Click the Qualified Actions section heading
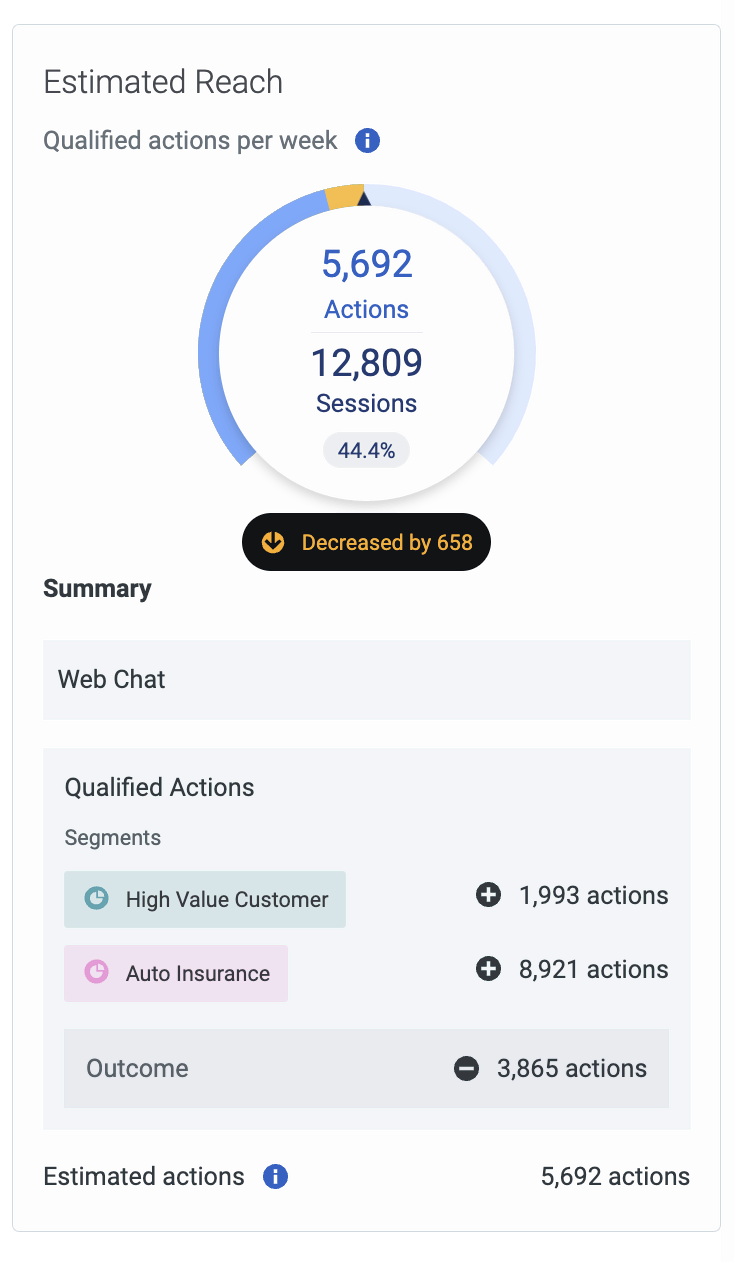This screenshot has height=1262, width=734. pyautogui.click(x=159, y=787)
